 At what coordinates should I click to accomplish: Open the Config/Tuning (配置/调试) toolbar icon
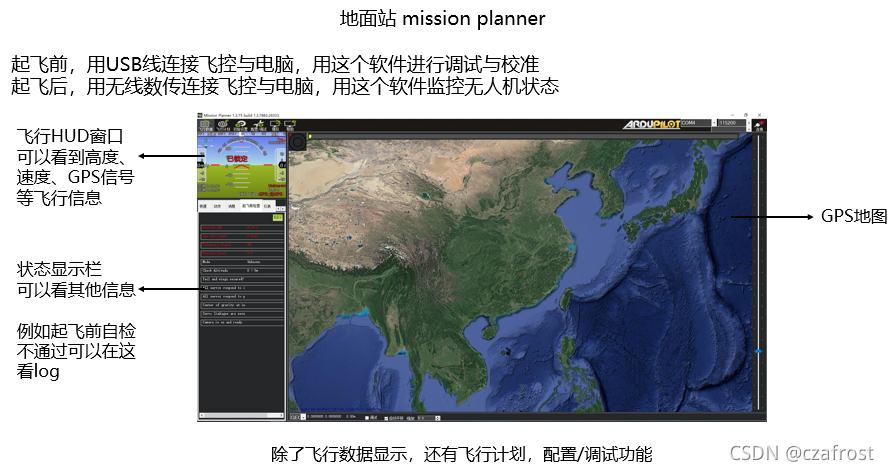pyautogui.click(x=259, y=125)
